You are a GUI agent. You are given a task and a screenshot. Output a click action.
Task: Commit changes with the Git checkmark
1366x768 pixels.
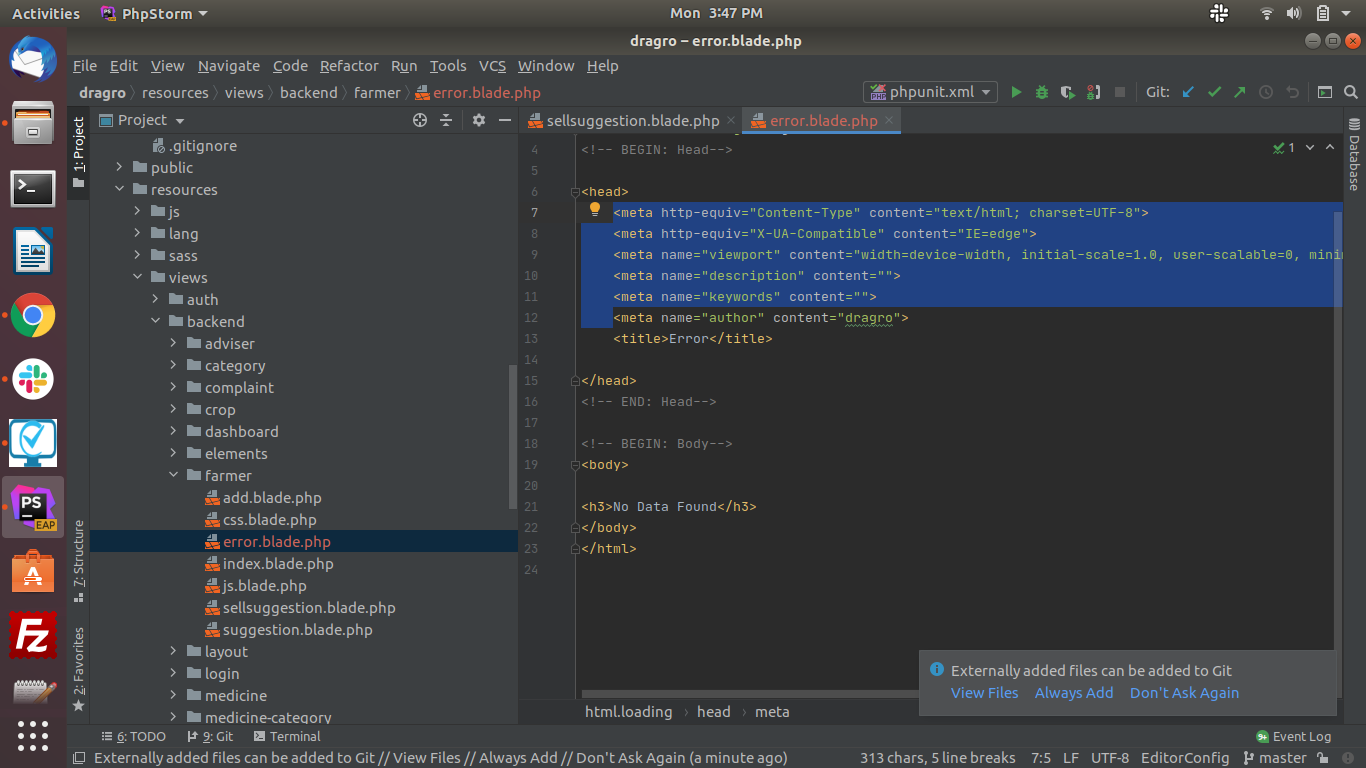[x=1214, y=92]
